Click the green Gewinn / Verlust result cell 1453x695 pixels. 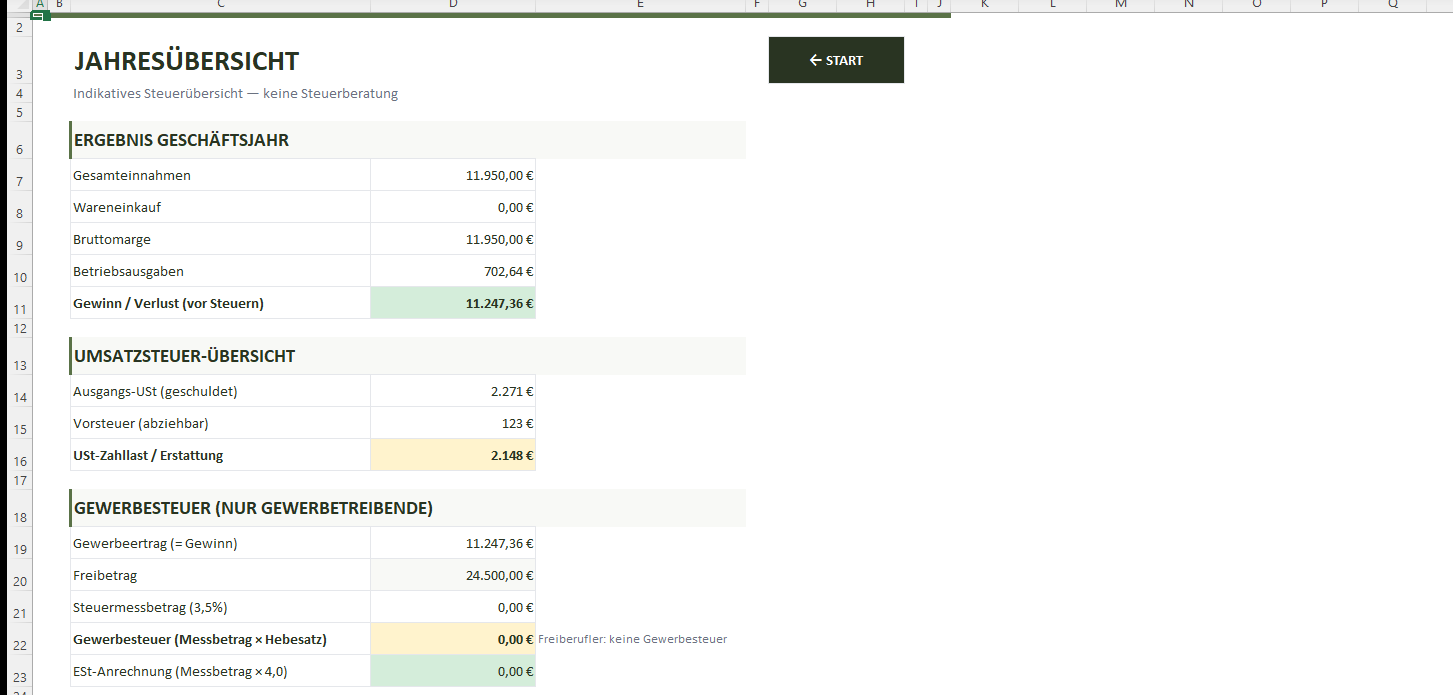click(453, 303)
